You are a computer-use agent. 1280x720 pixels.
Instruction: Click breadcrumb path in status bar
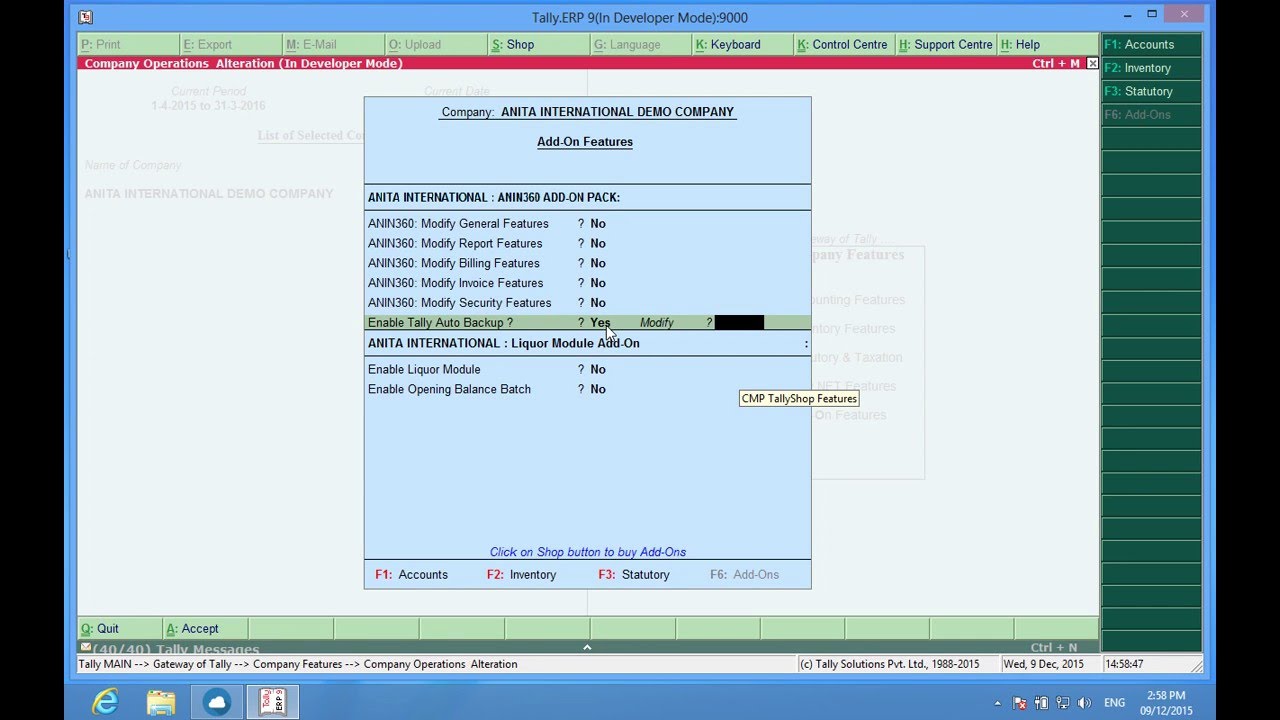(x=298, y=664)
